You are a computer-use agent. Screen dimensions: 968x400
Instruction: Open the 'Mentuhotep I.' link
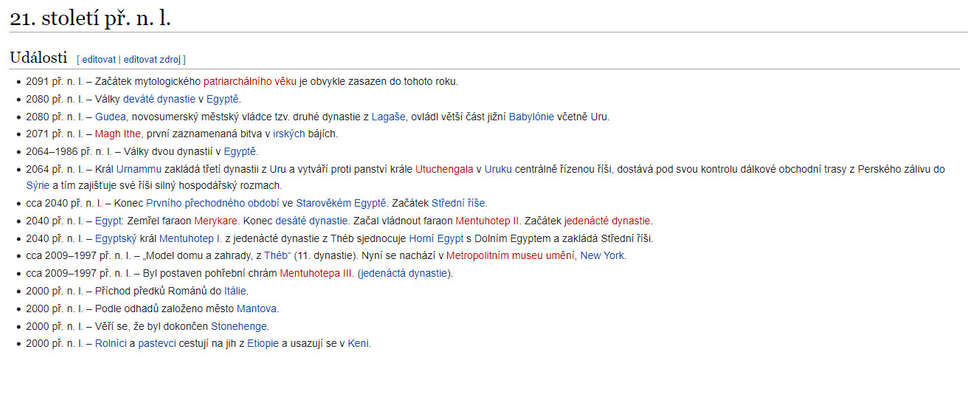(190, 238)
